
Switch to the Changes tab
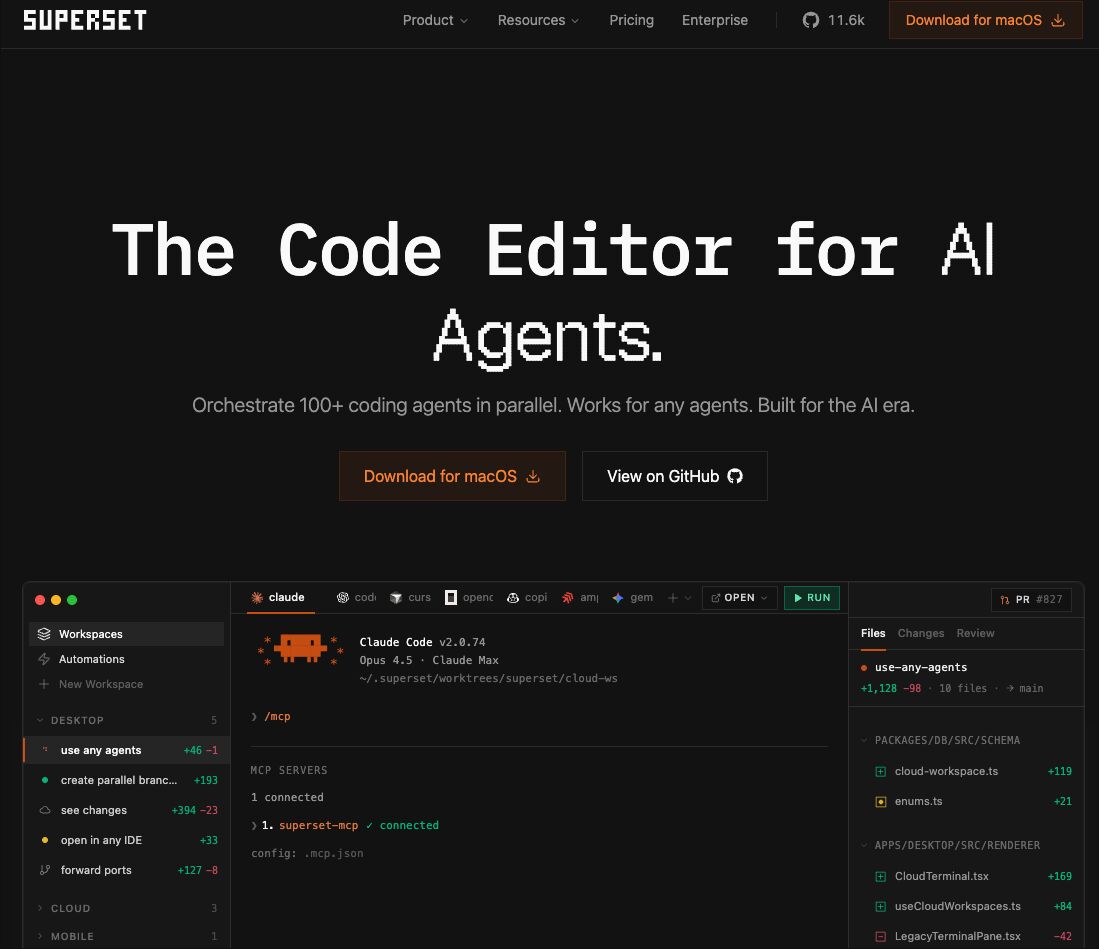920,633
